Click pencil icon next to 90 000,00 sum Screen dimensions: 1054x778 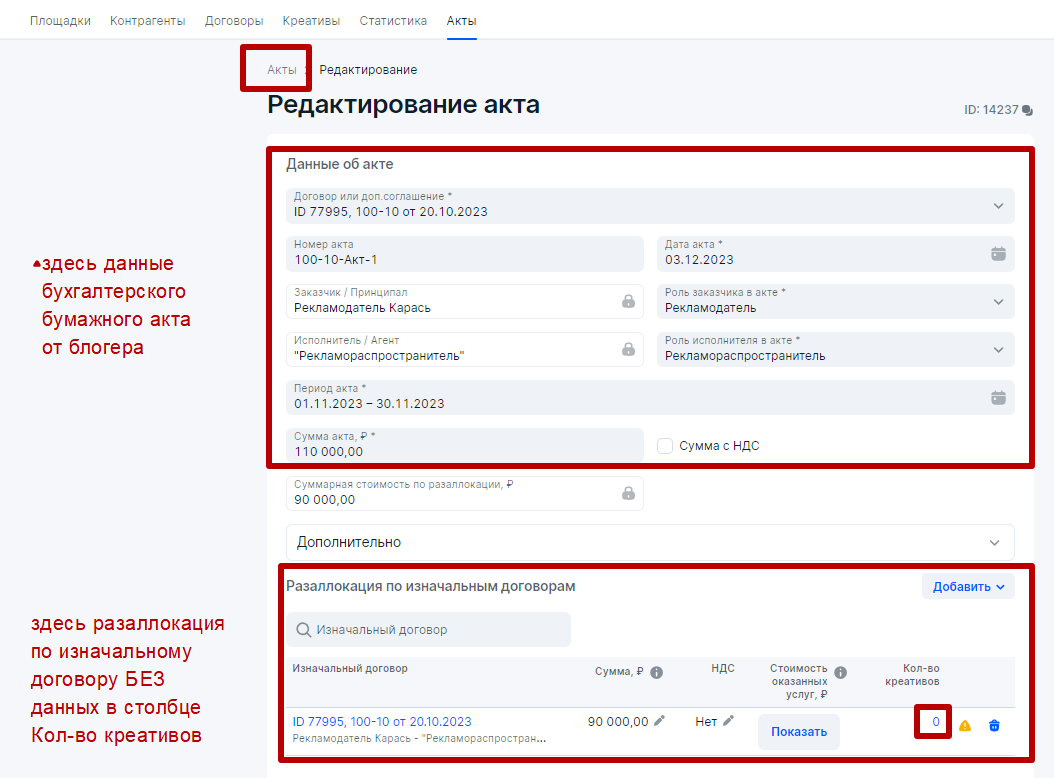click(659, 721)
